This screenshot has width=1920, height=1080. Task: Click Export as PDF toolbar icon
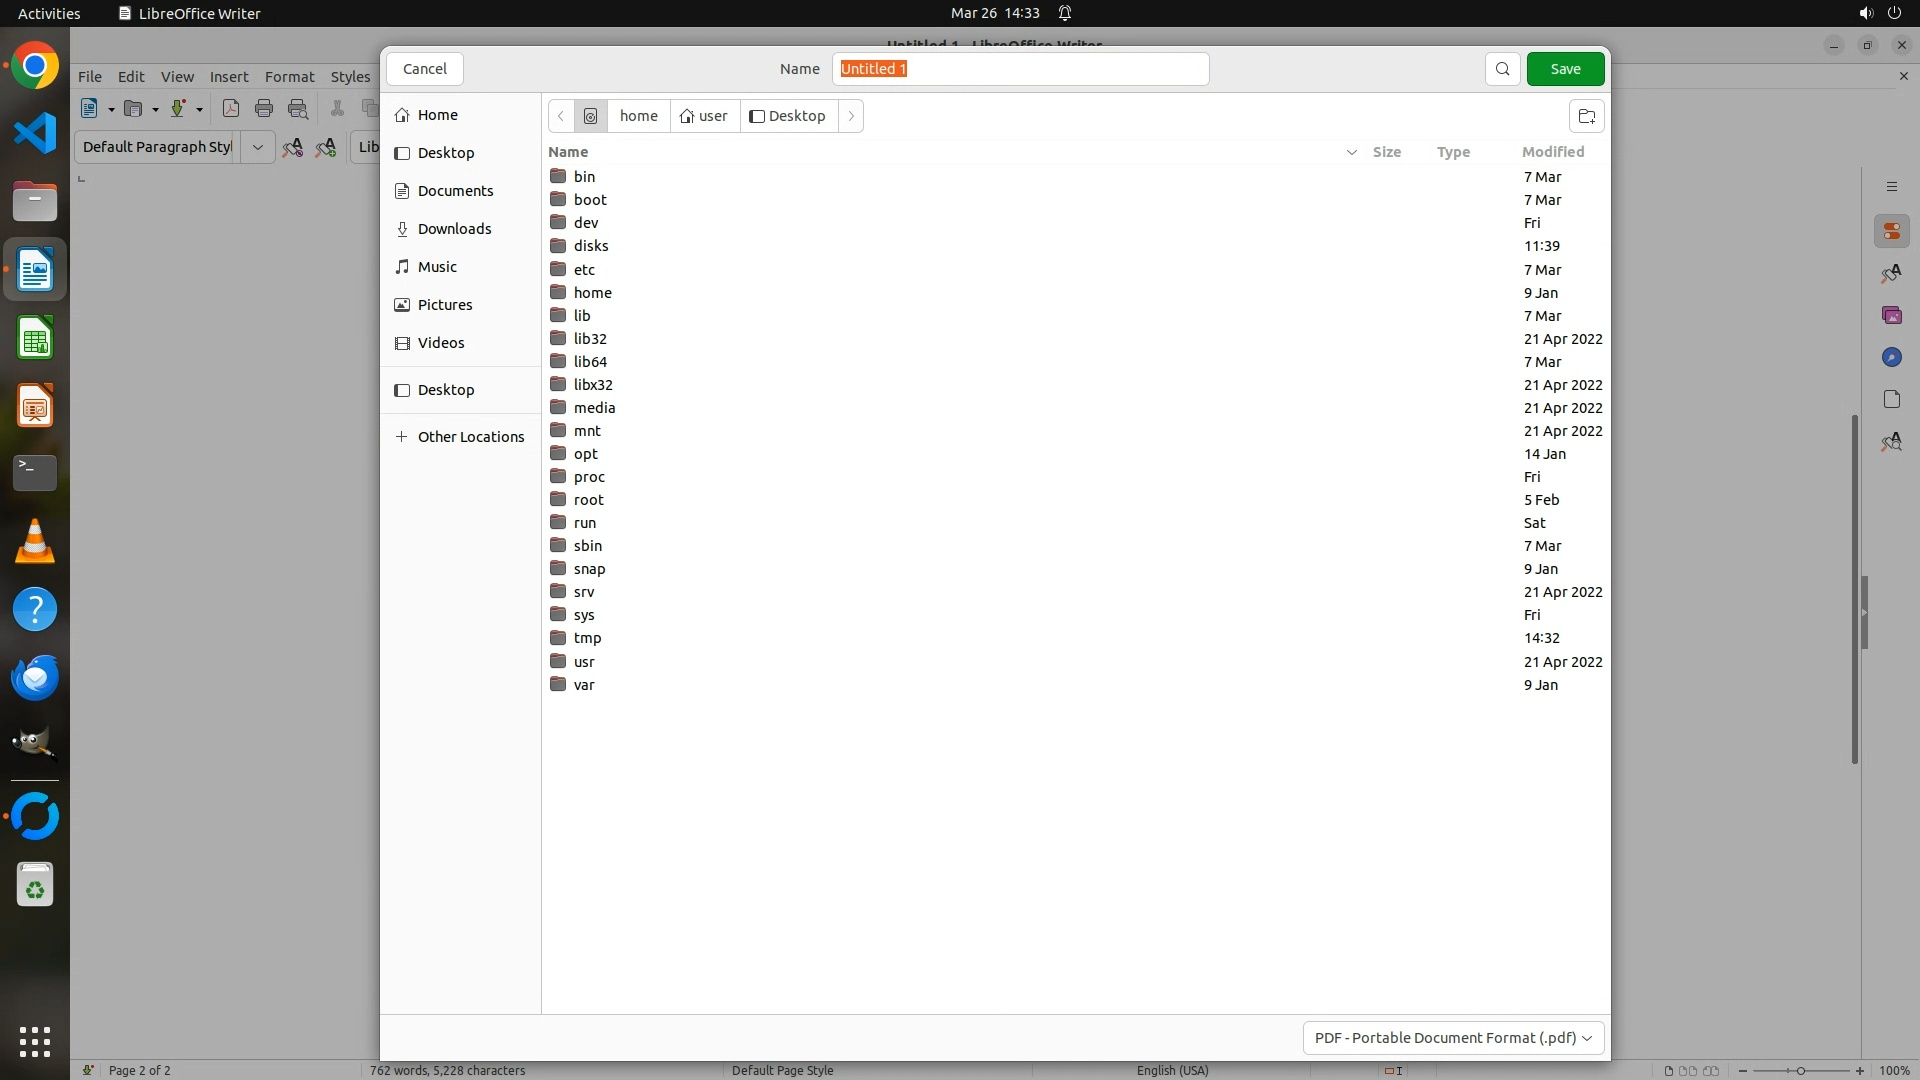coord(231,108)
